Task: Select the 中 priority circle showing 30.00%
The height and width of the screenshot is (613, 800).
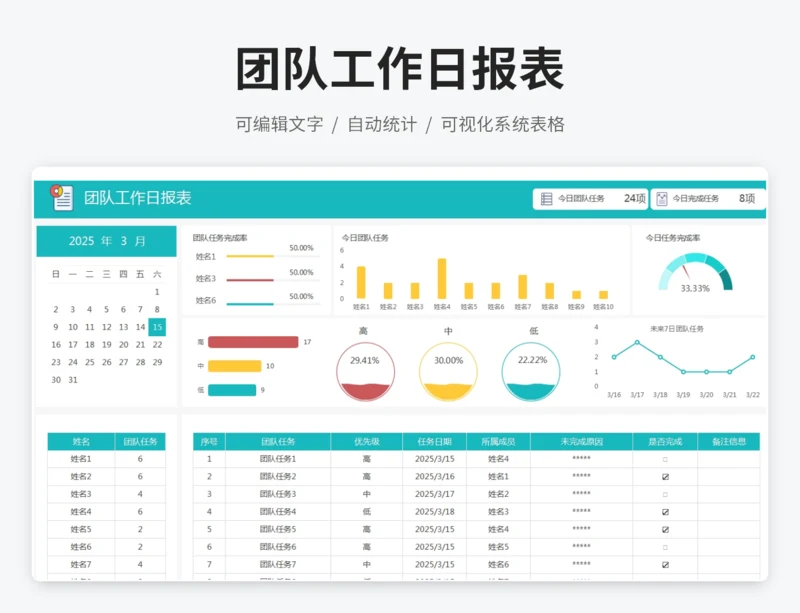Action: coord(448,371)
